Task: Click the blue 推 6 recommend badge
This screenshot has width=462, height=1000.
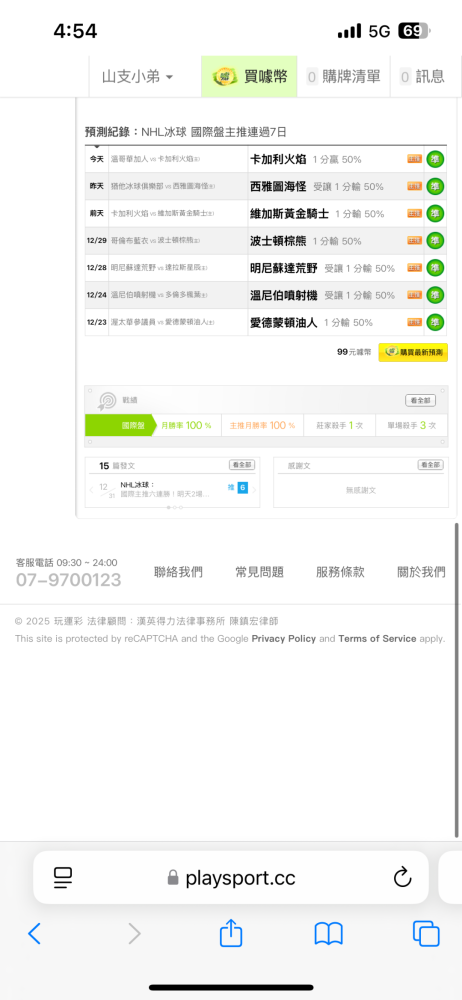Action: (237, 488)
